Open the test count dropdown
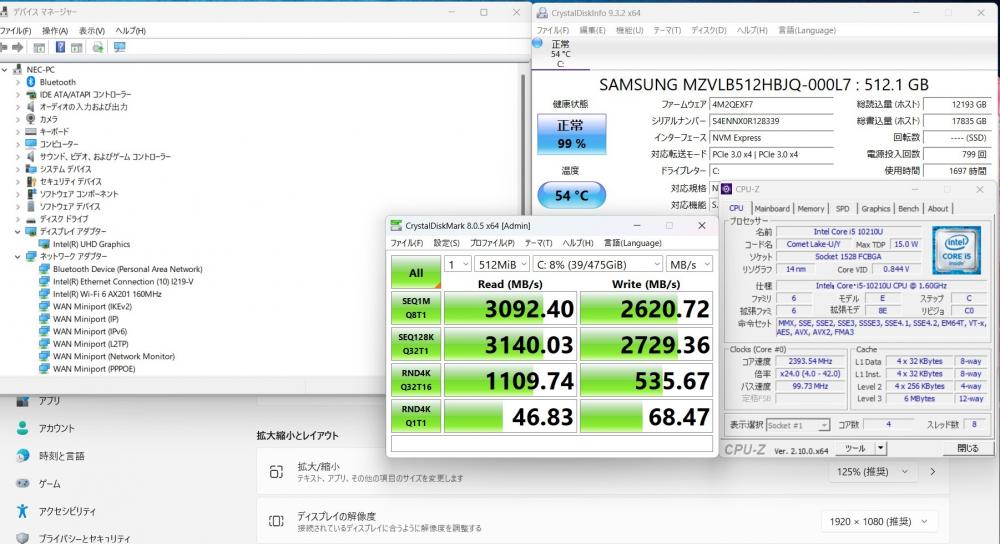This screenshot has width=1000, height=544. coord(457,264)
